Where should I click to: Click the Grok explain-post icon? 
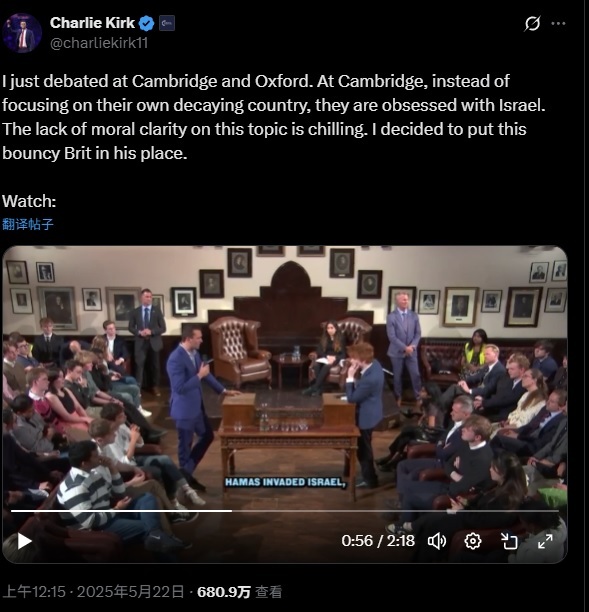point(532,23)
